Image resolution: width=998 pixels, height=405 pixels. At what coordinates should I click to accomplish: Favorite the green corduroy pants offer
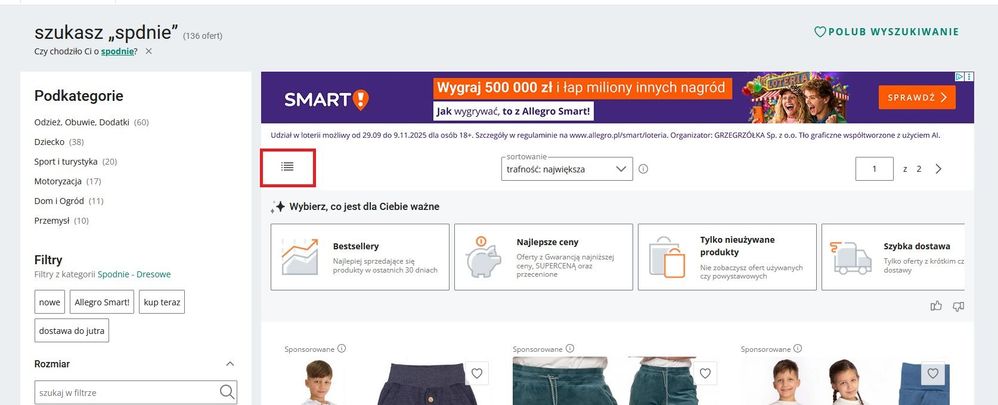(x=705, y=374)
